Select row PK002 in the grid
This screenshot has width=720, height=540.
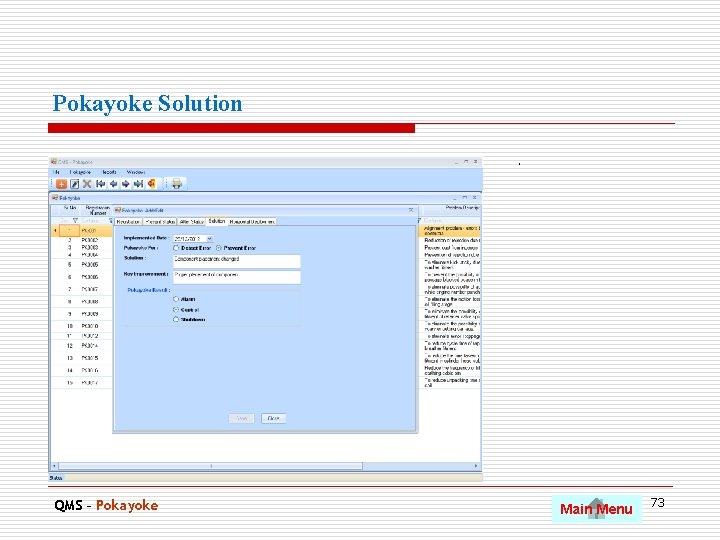coord(81,240)
